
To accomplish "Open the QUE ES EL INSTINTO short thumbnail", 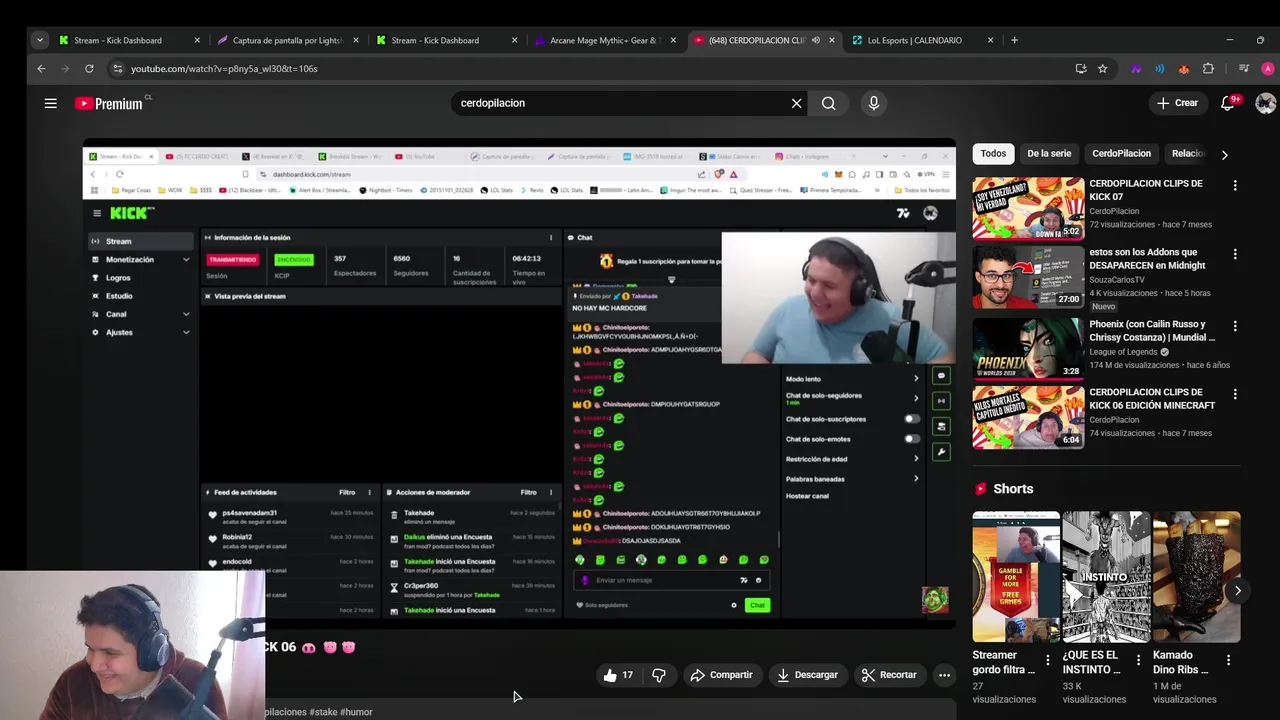I will tap(1106, 576).
